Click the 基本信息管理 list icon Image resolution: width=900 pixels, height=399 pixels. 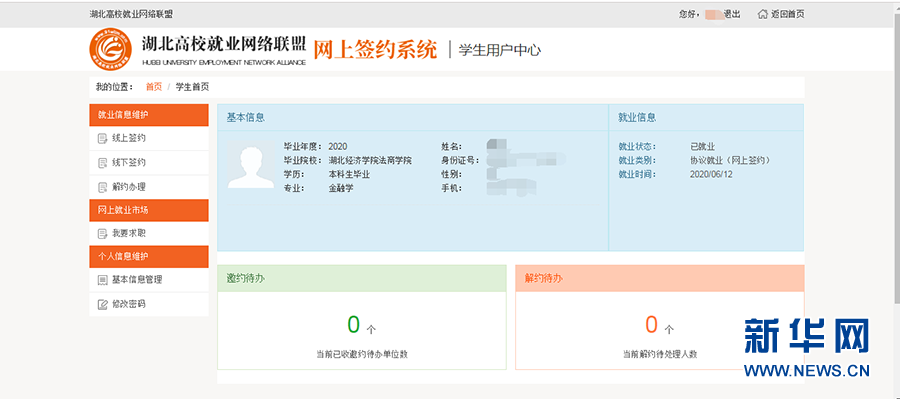coord(103,280)
